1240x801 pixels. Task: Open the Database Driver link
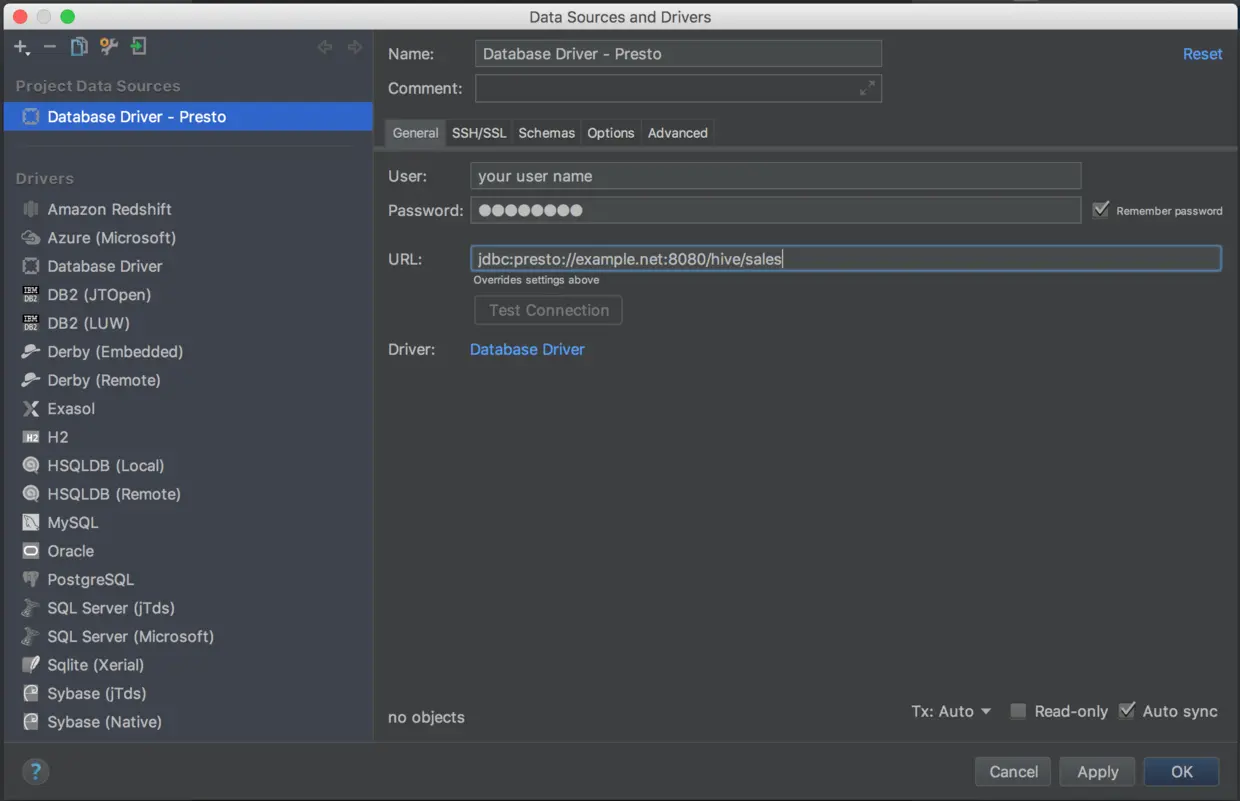point(527,349)
